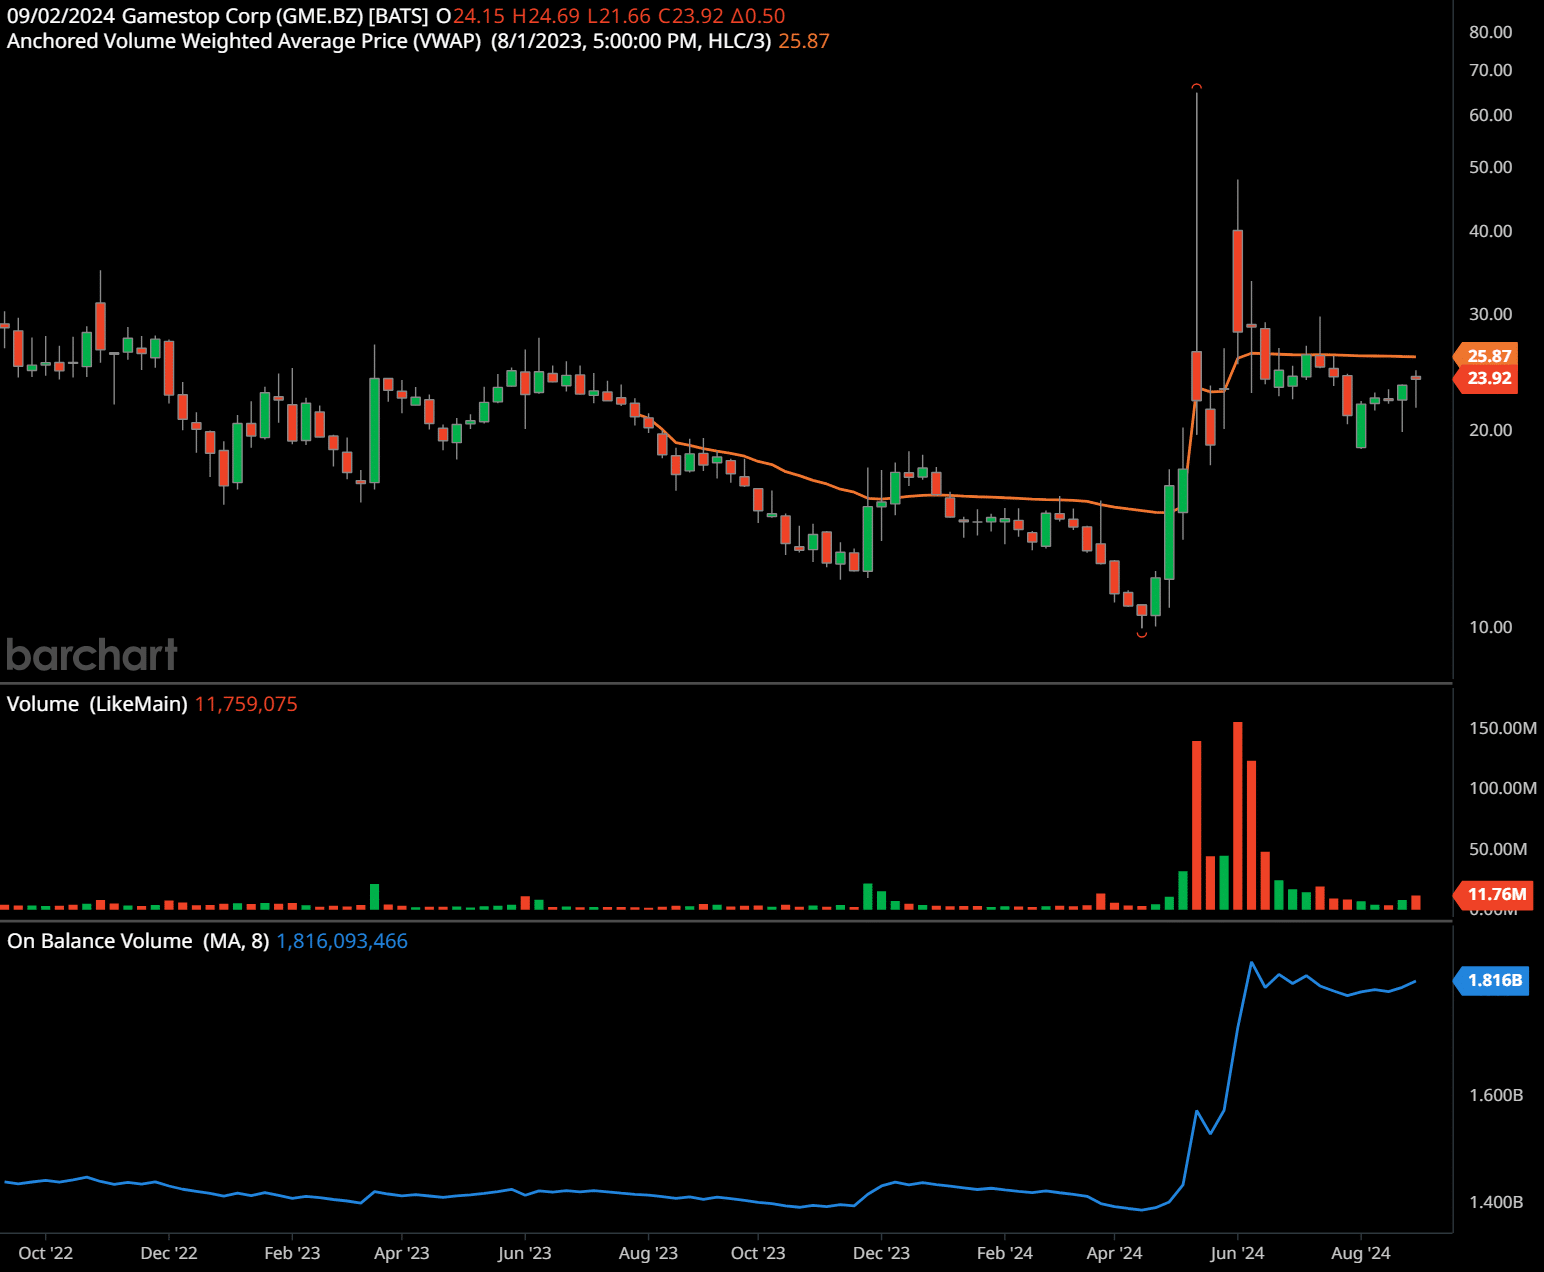Viewport: 1544px width, 1272px height.
Task: Click the volume value 11,759,075
Action: [x=246, y=704]
